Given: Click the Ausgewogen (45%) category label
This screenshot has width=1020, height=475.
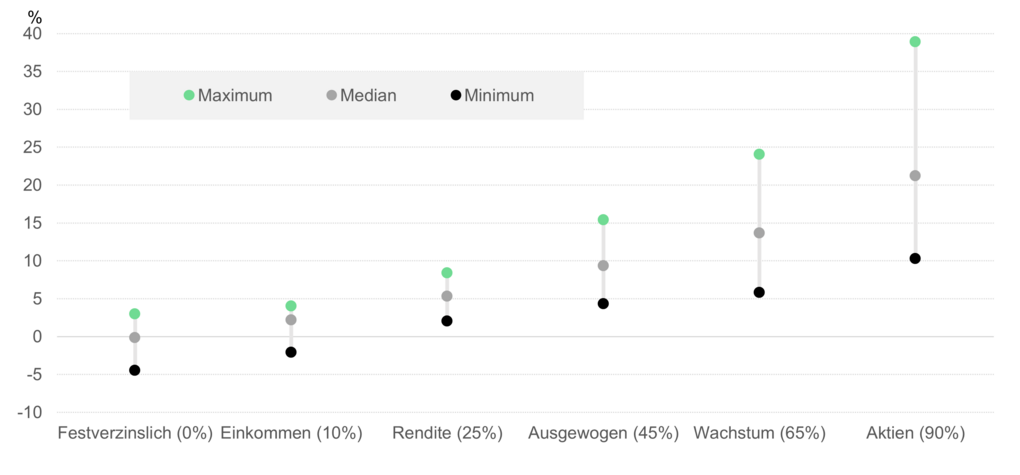Looking at the screenshot, I should coord(603,433).
